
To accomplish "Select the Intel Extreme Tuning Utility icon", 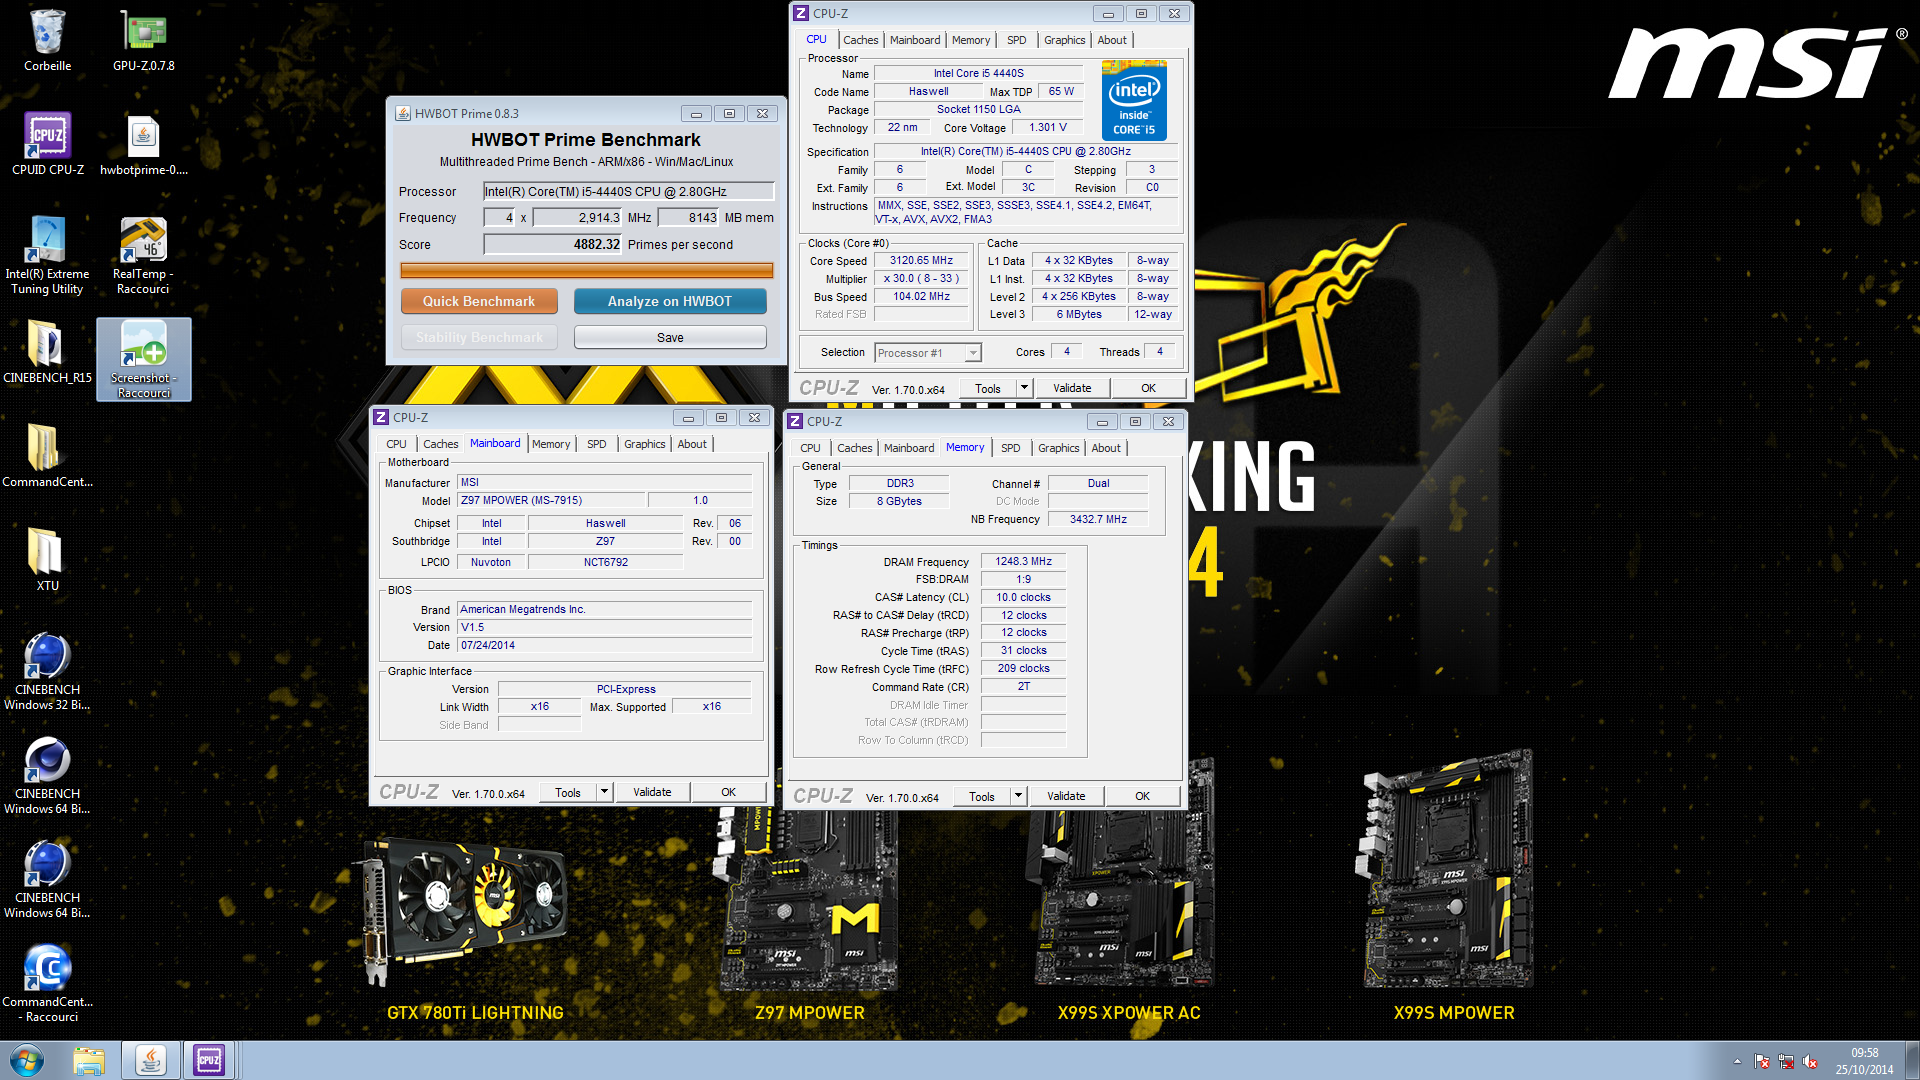I will click(x=47, y=255).
